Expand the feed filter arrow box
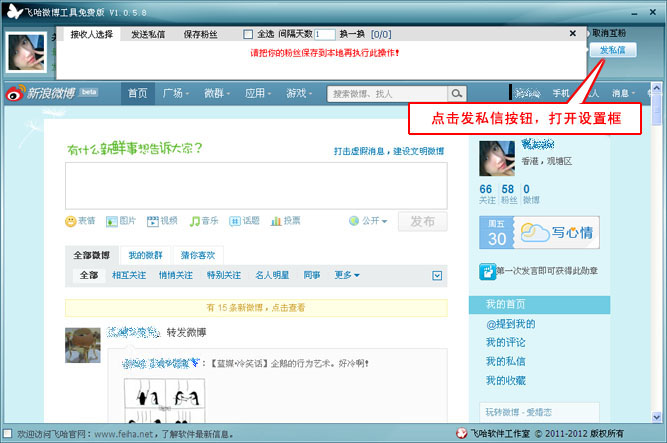This screenshot has width=667, height=443. coord(437,276)
